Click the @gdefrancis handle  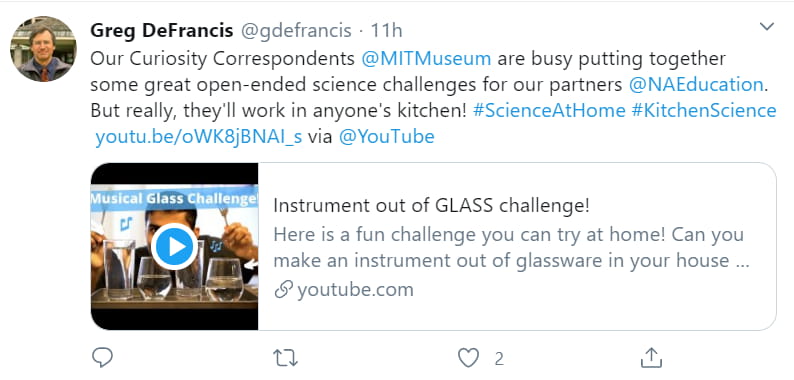pyautogui.click(x=296, y=31)
